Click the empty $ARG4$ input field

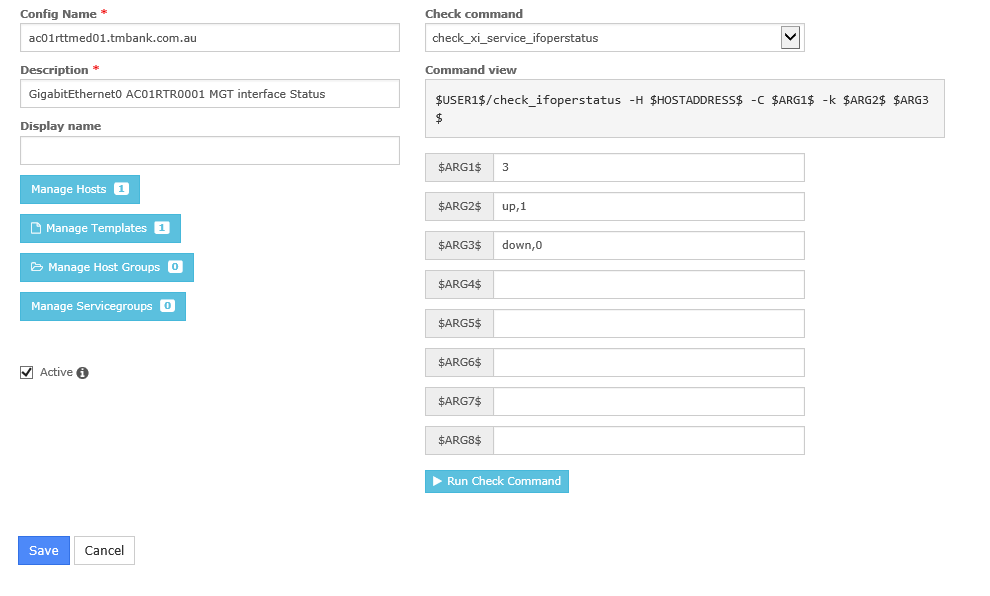pyautogui.click(x=648, y=284)
